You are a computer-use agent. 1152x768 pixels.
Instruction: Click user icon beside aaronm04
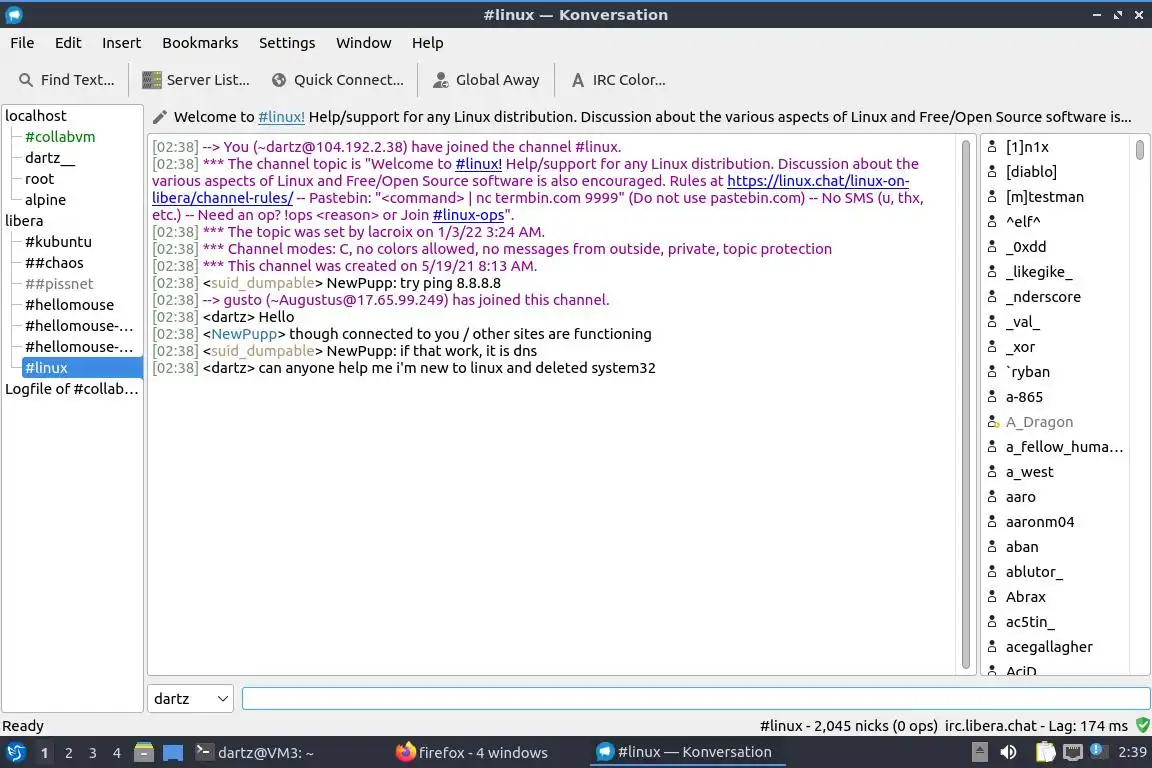[992, 522]
